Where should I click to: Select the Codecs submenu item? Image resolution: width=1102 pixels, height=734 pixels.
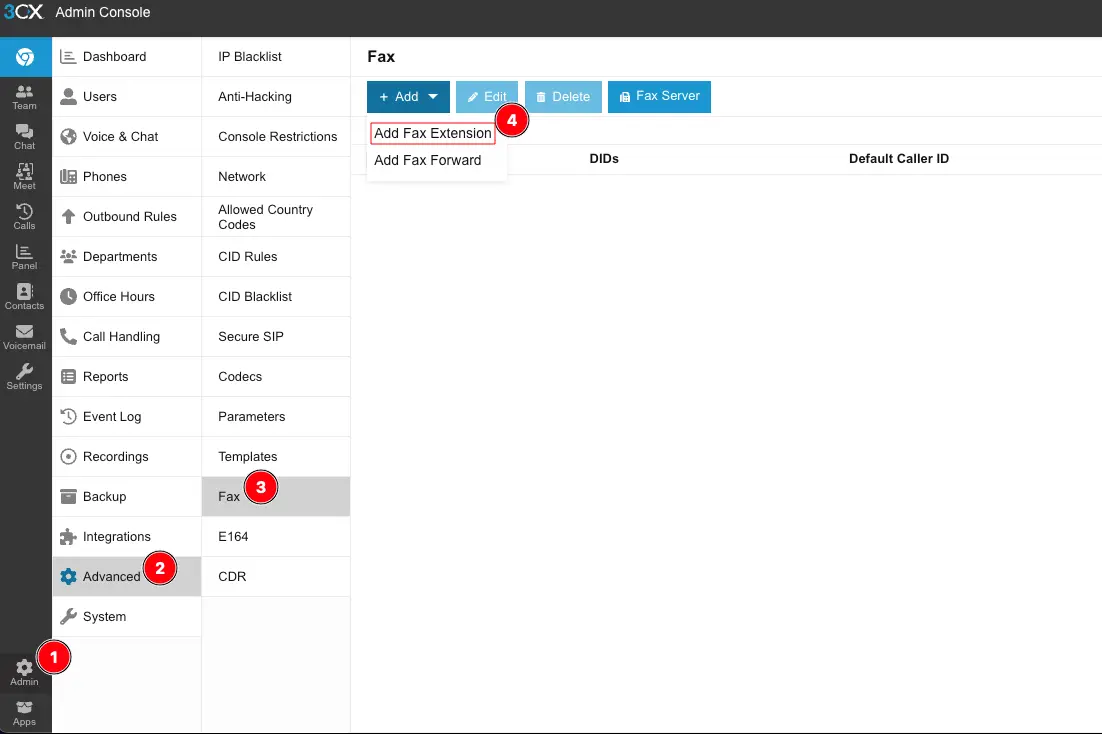click(x=240, y=377)
